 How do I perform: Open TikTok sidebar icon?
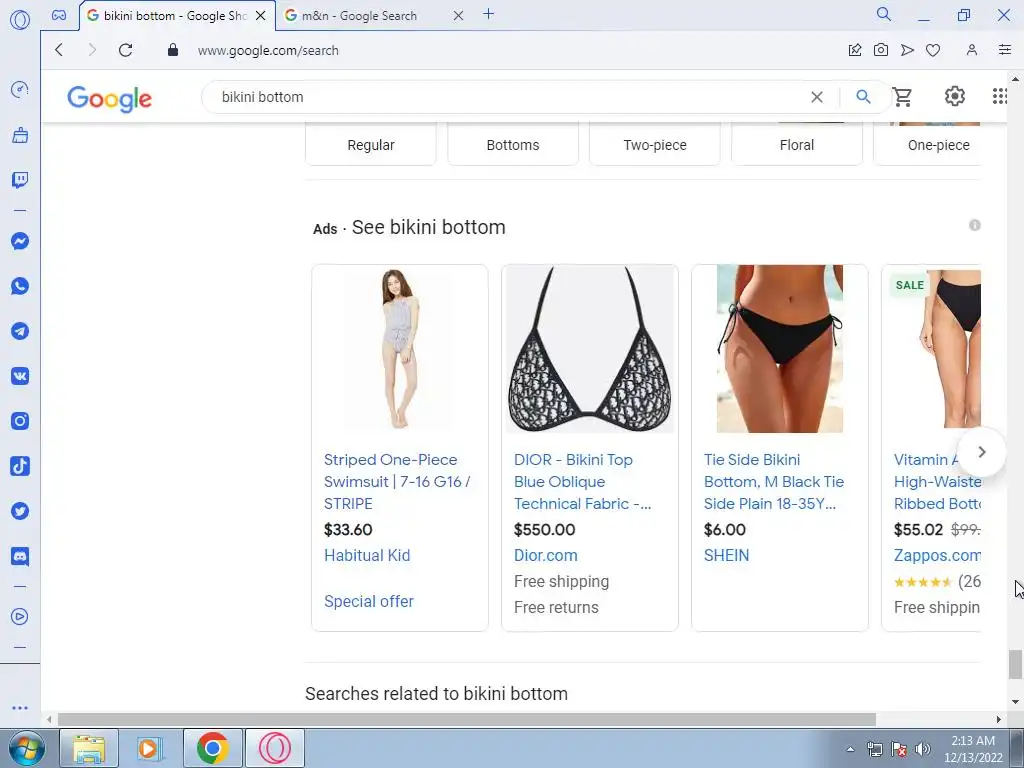[x=20, y=466]
